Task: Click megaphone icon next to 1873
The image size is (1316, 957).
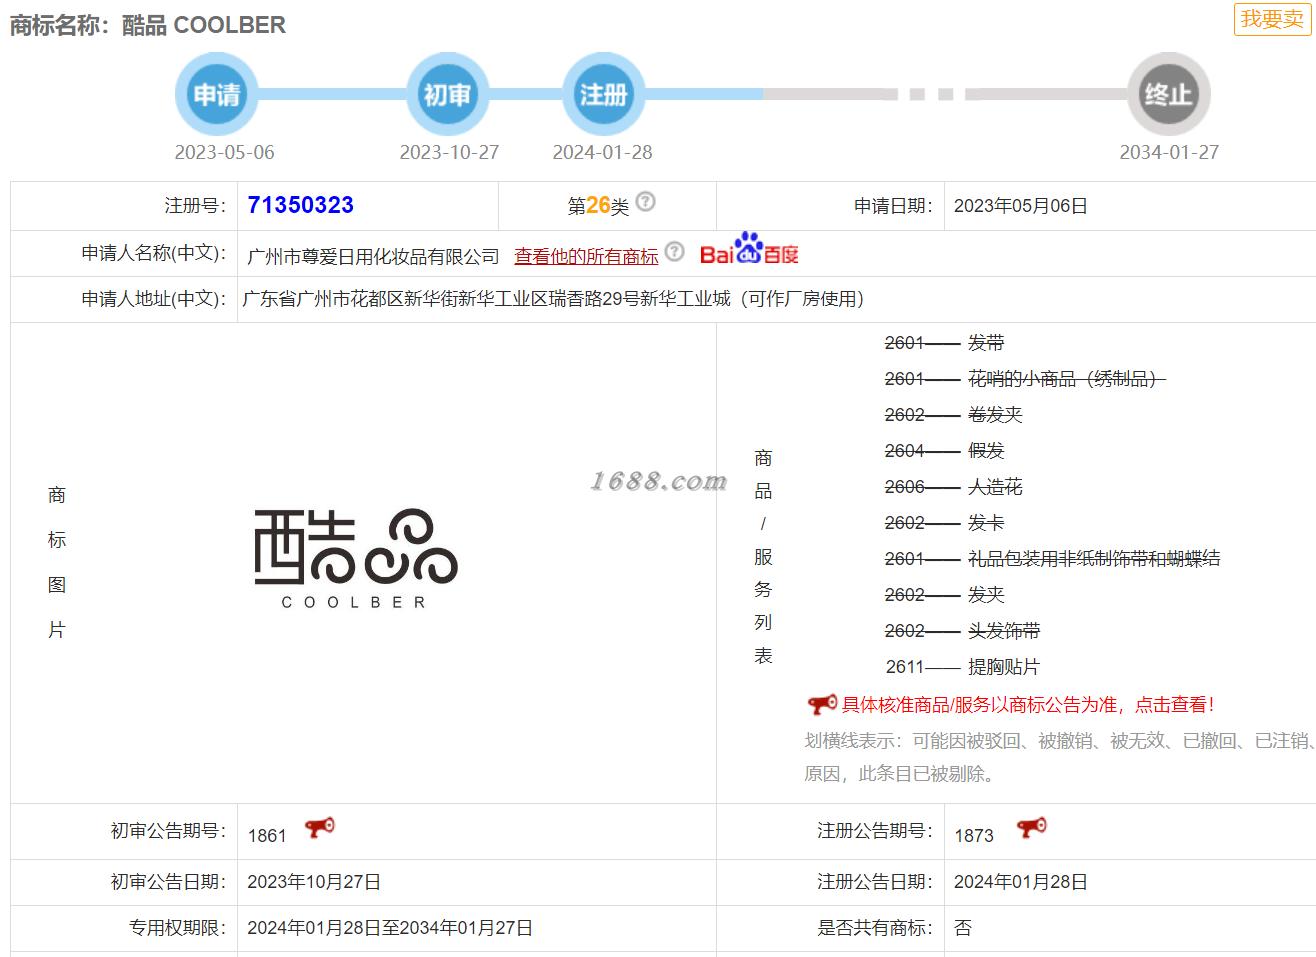Action: (1031, 828)
